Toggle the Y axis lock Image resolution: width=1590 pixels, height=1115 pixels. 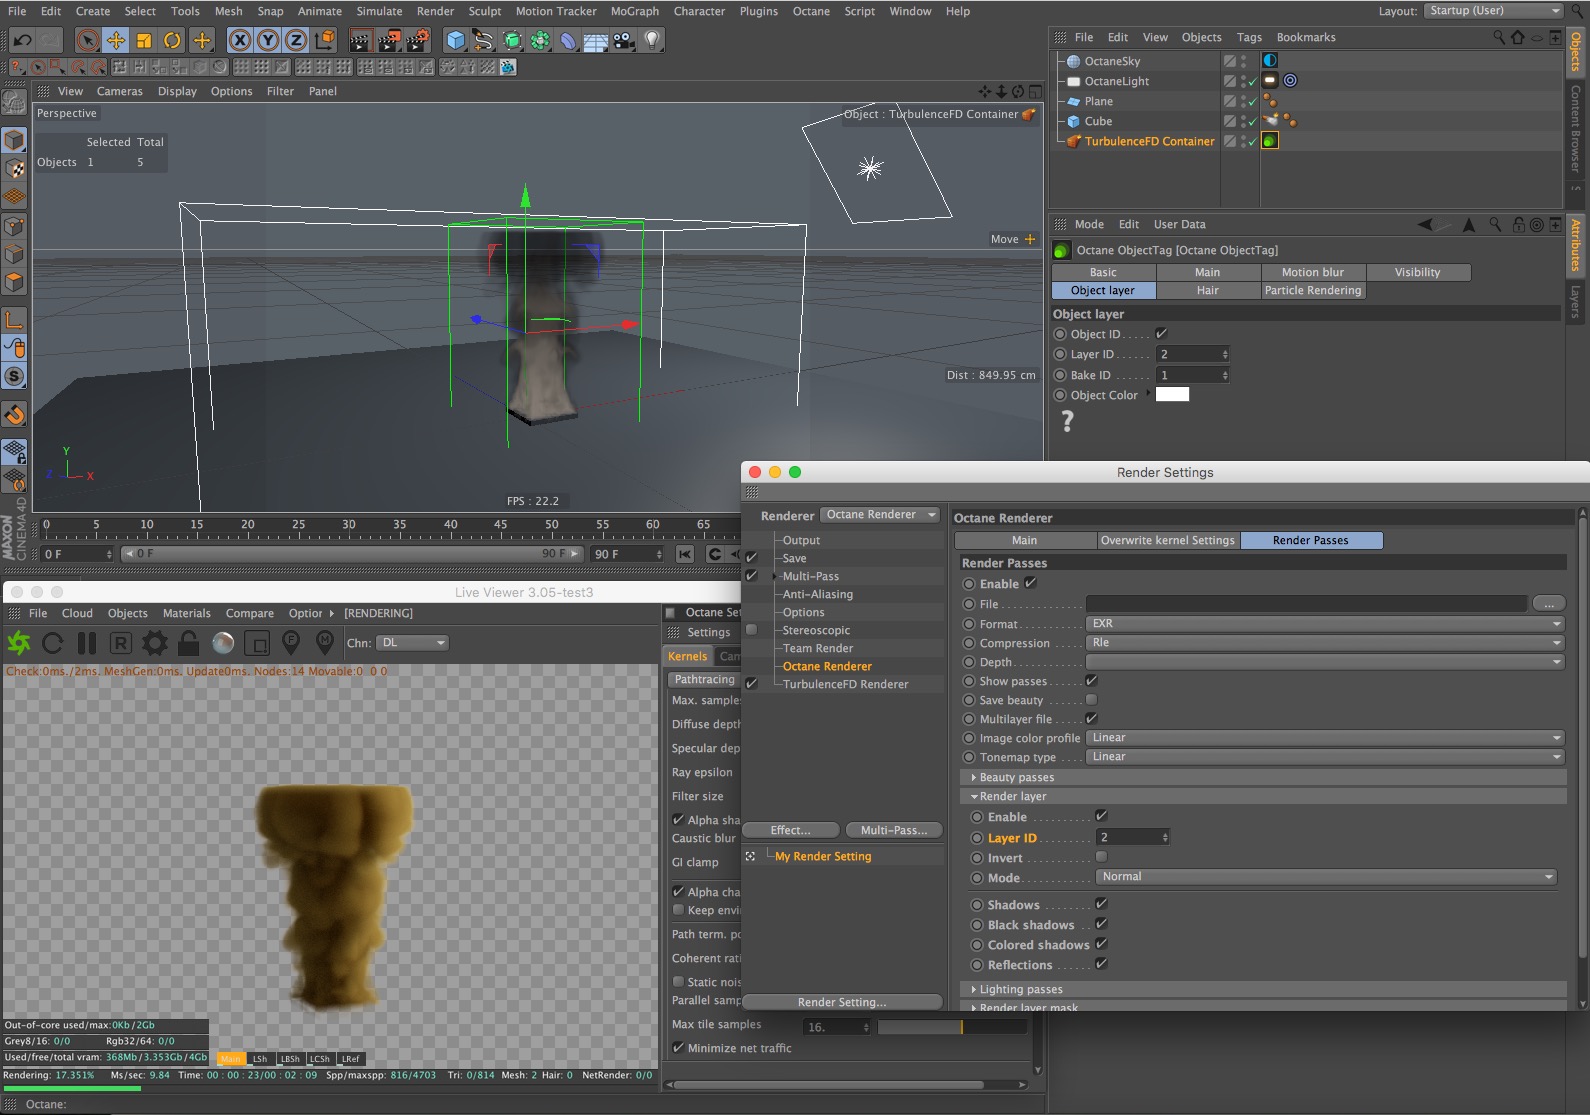click(268, 40)
